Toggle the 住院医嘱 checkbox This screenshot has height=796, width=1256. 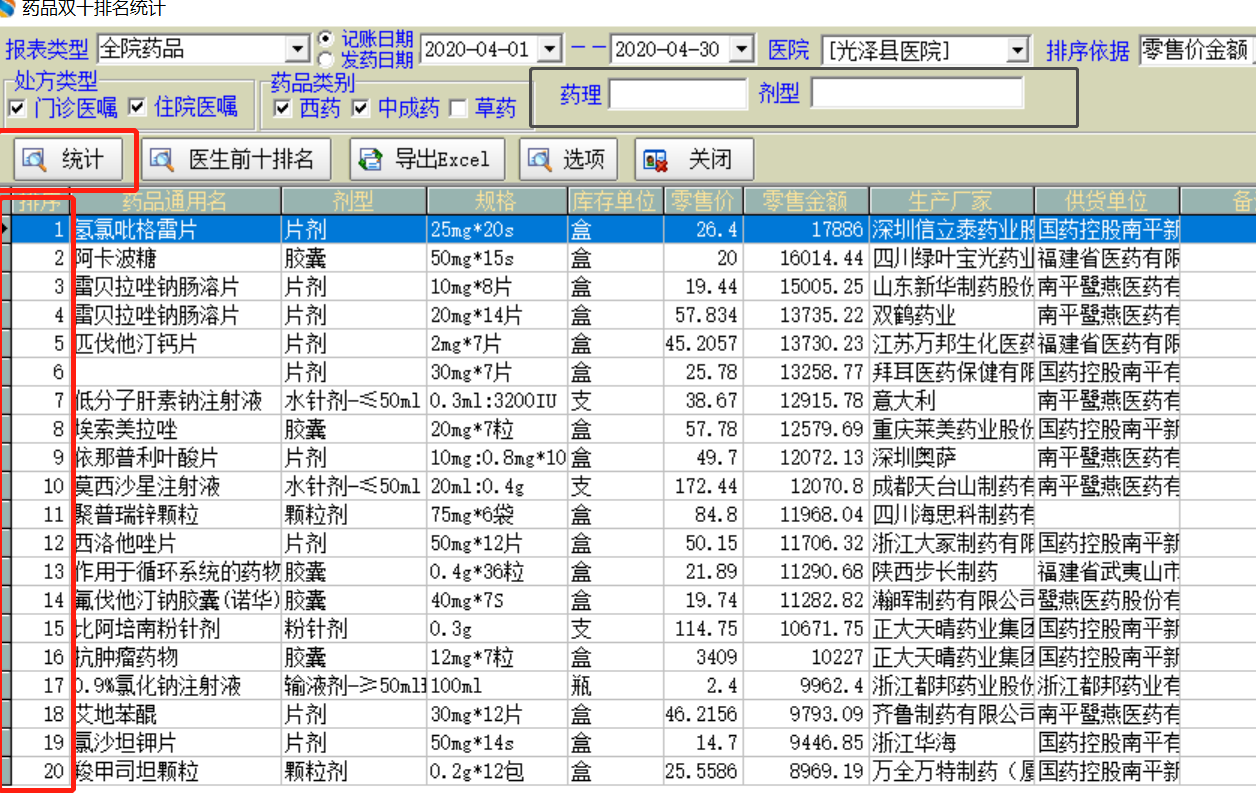136,108
